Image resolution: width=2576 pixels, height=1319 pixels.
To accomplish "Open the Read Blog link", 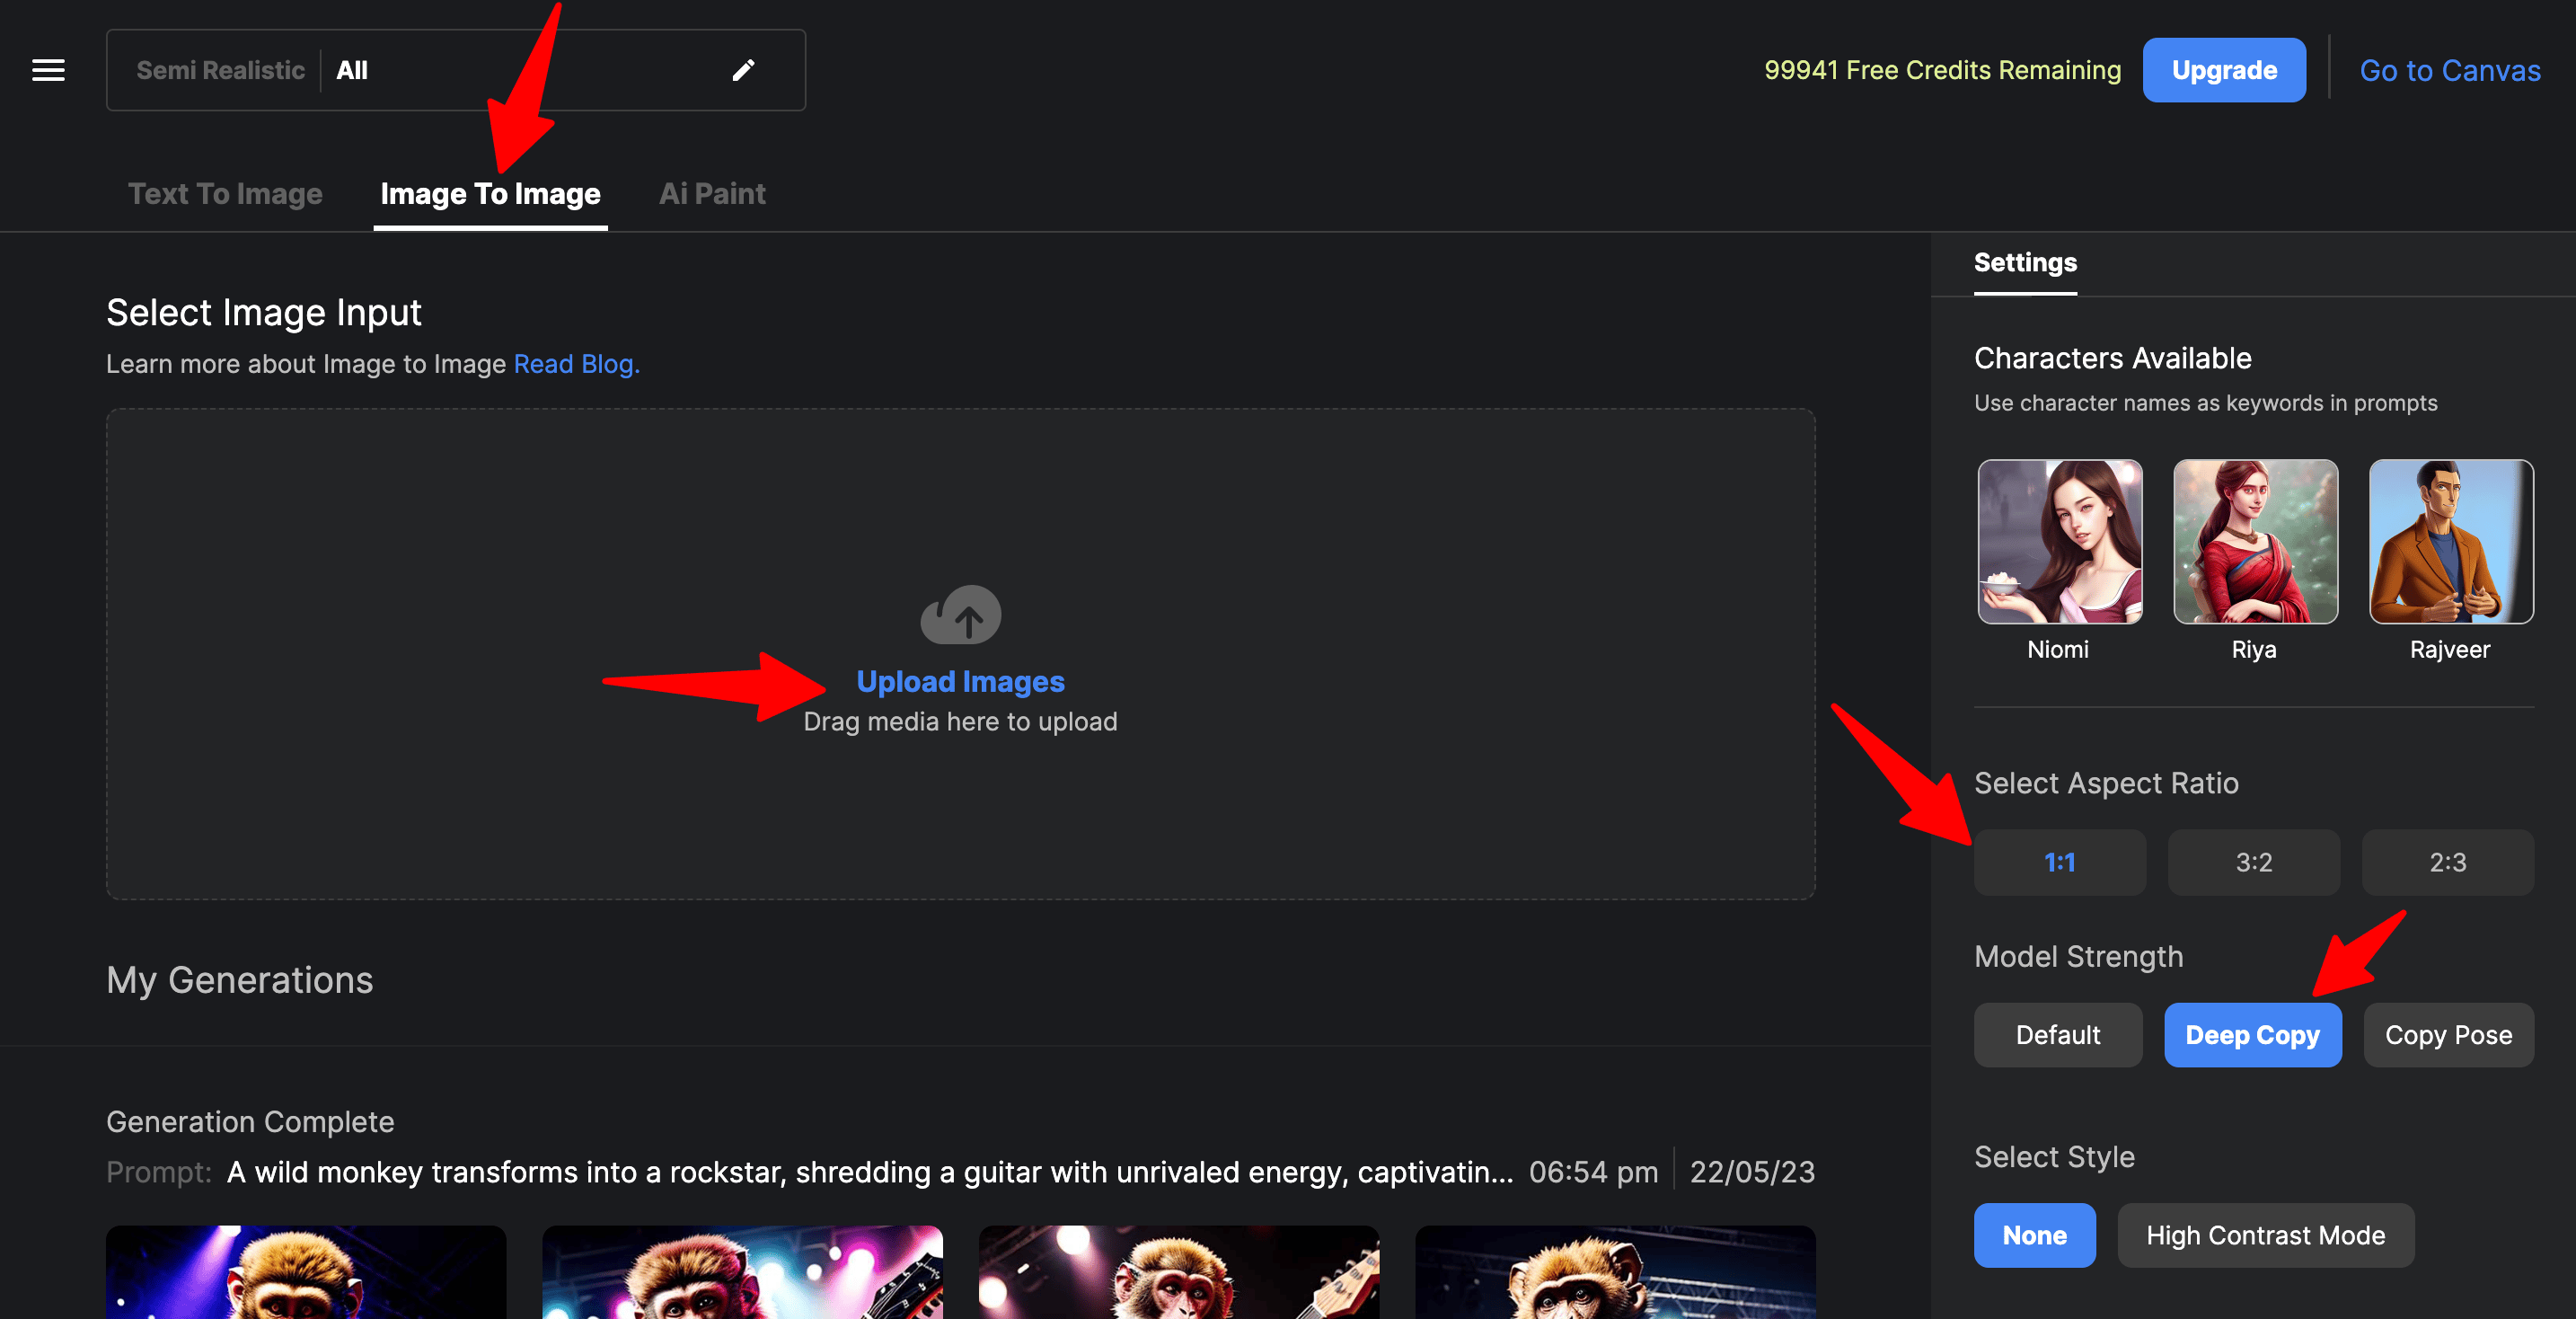I will 576,364.
